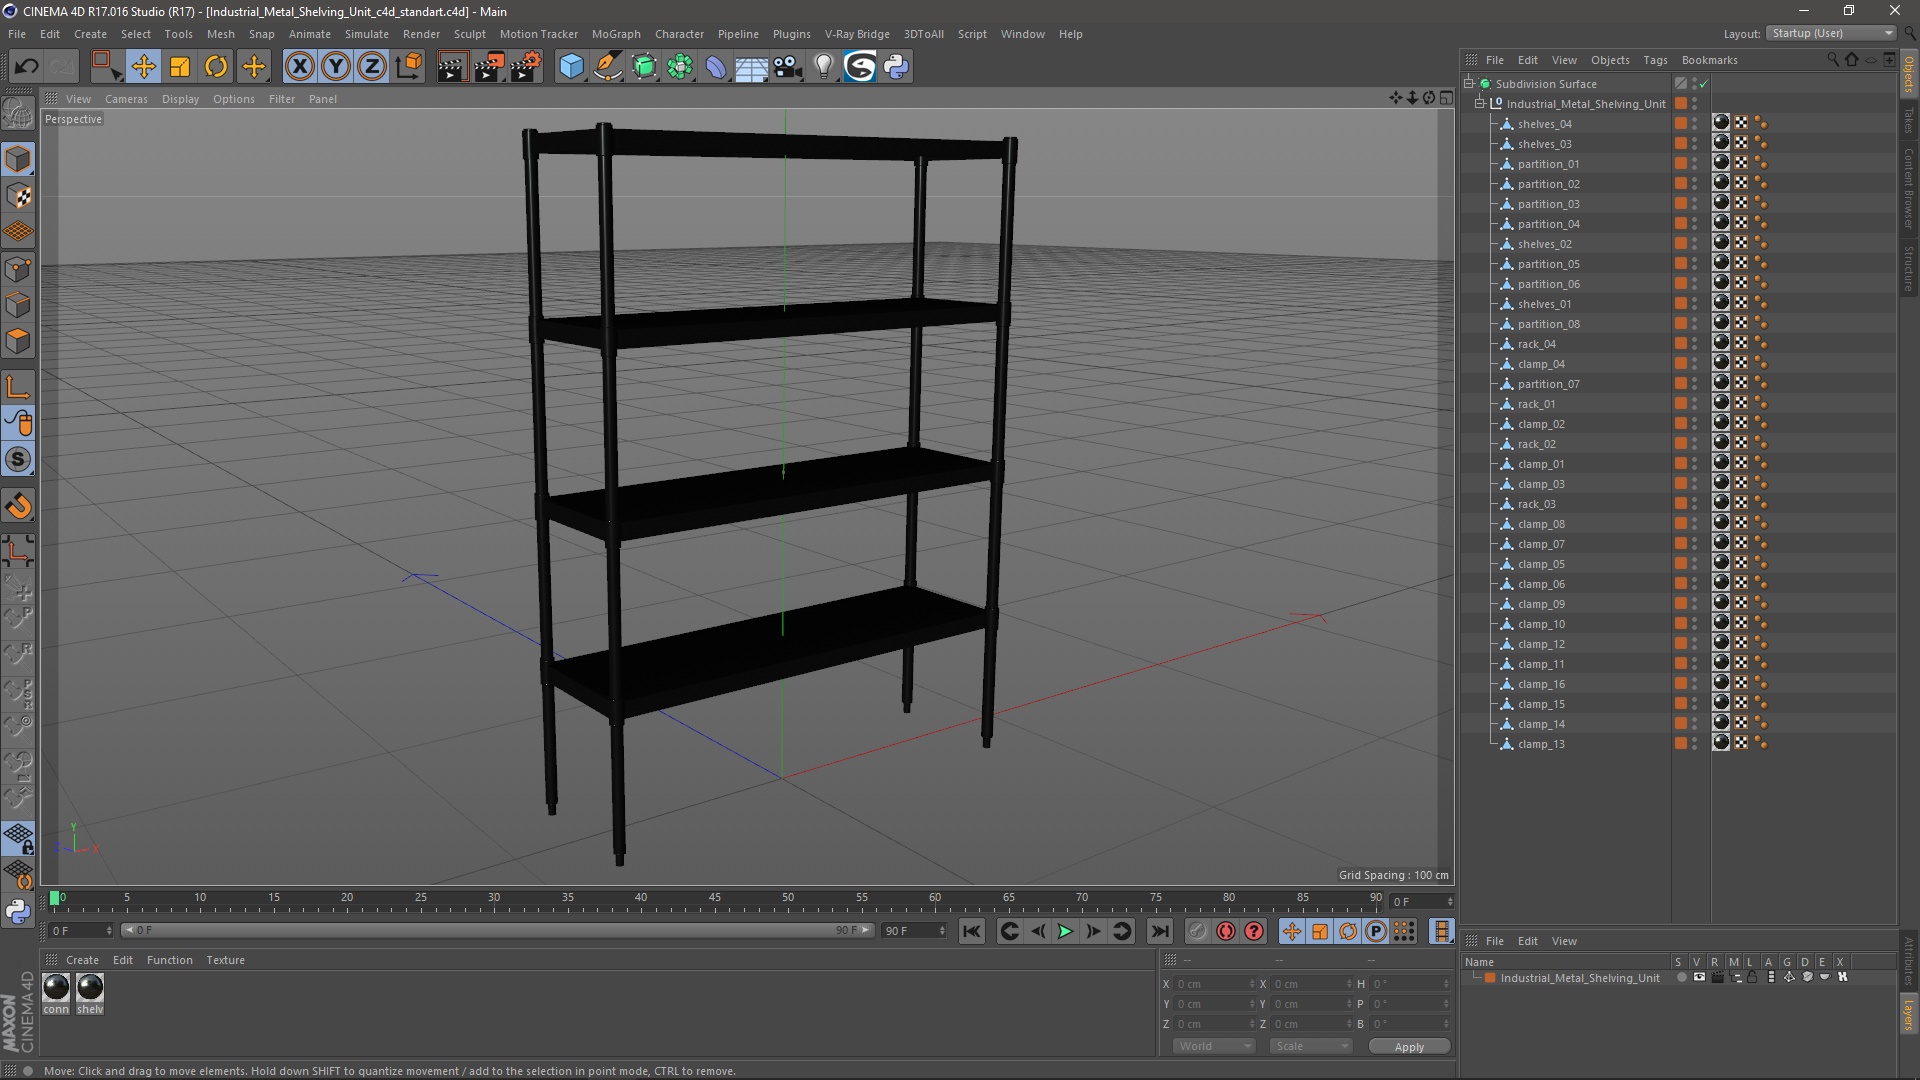Viewport: 1920px width, 1080px height.
Task: Open material manager Function menu
Action: [169, 960]
